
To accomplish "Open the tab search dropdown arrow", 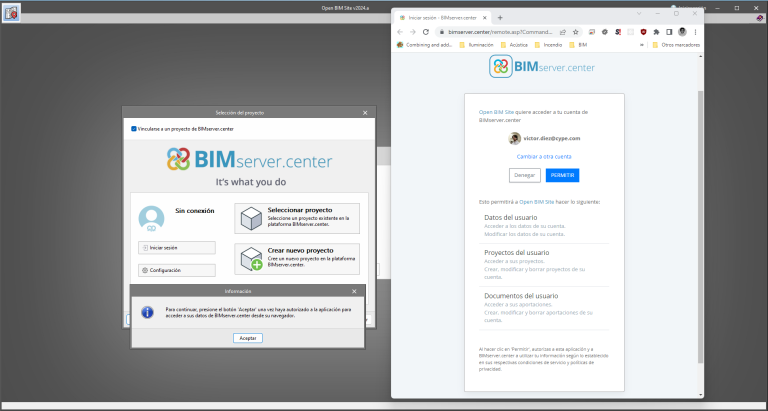I will [x=639, y=14].
